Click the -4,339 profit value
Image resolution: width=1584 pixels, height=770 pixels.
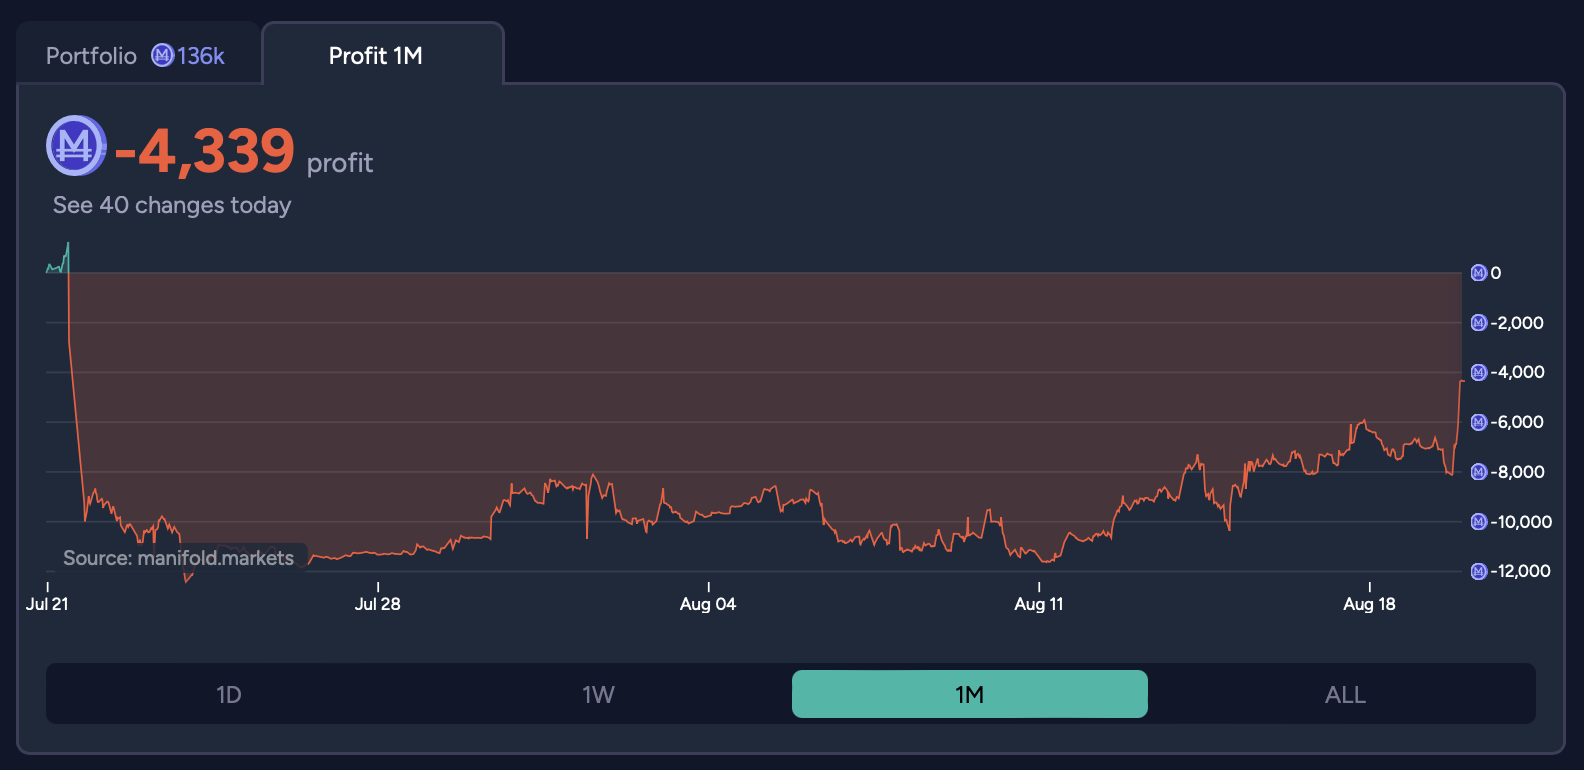[204, 151]
